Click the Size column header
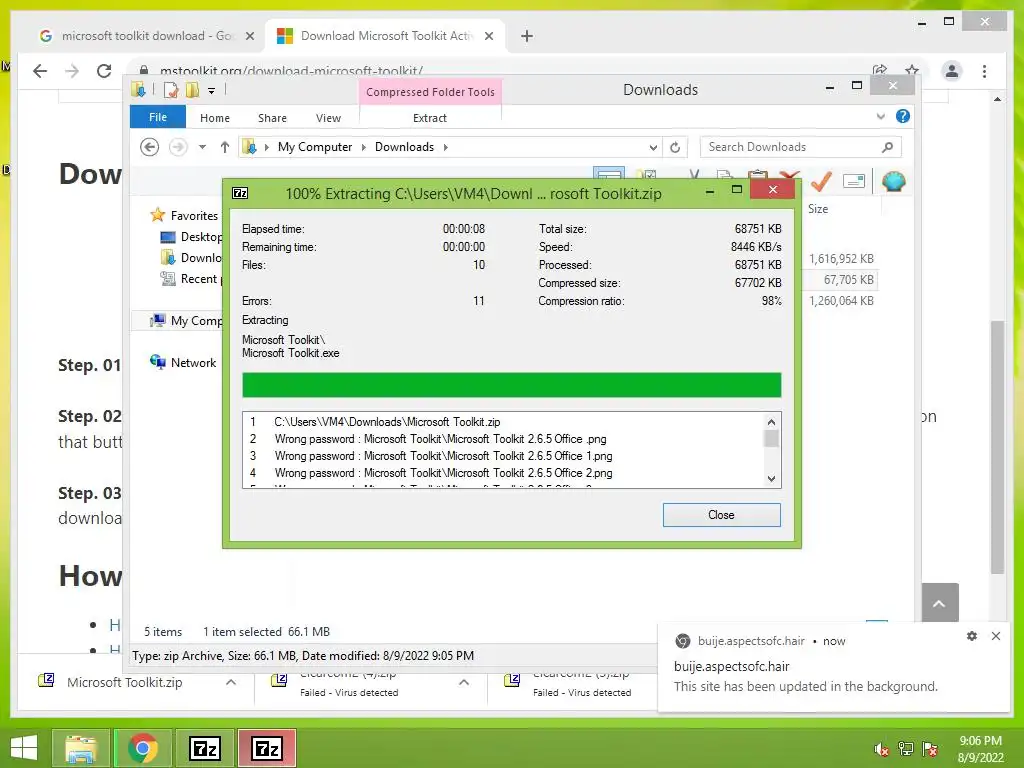The width and height of the screenshot is (1024, 768). [818, 209]
